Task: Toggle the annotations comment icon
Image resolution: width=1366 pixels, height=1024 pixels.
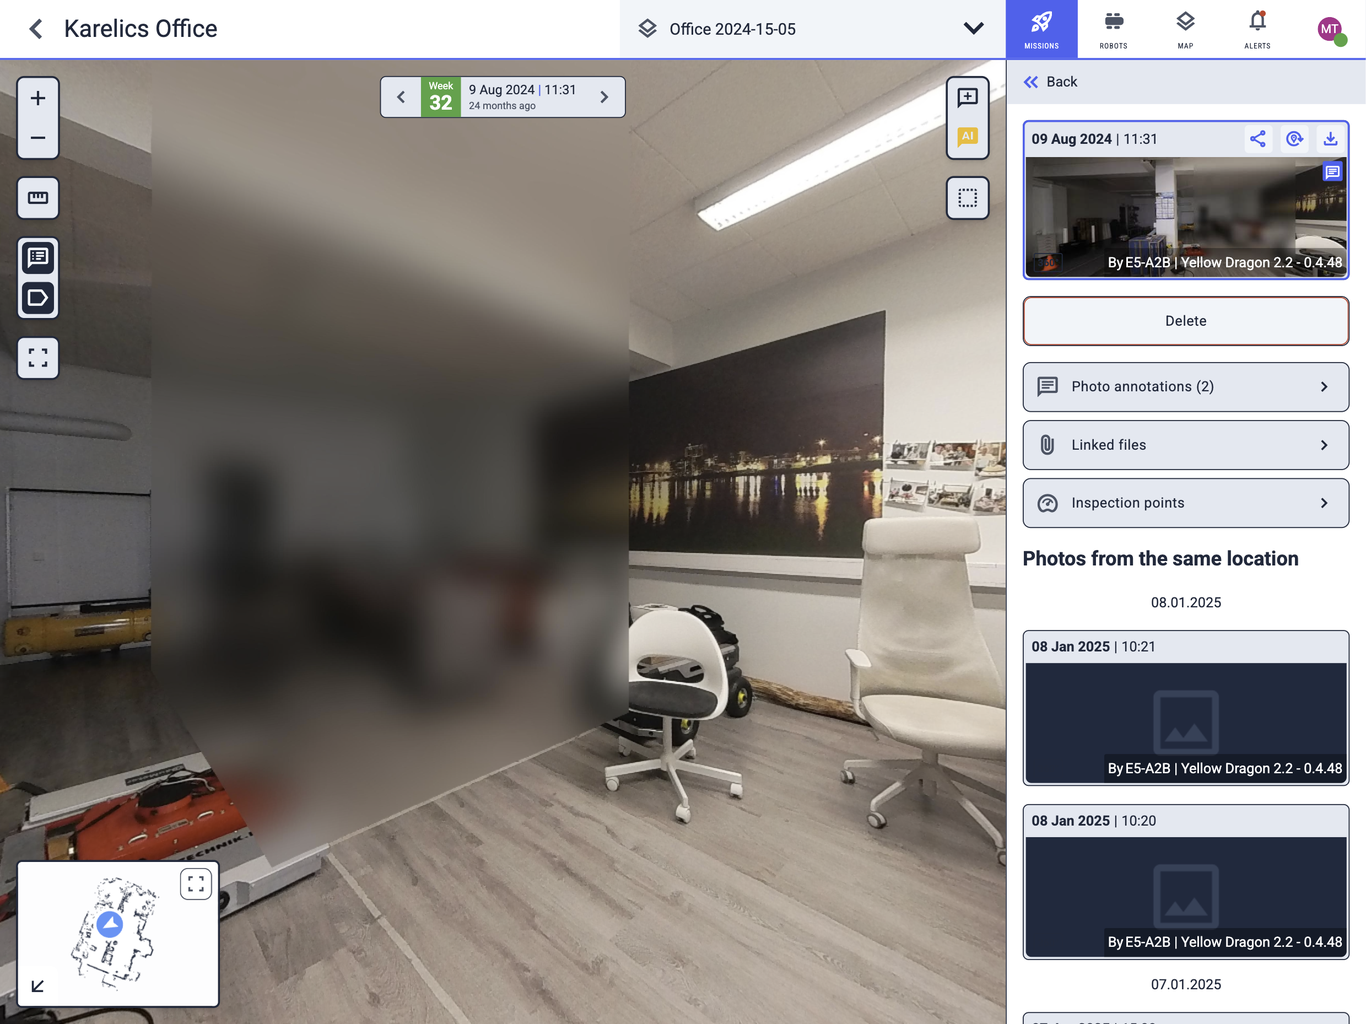Action: (38, 258)
